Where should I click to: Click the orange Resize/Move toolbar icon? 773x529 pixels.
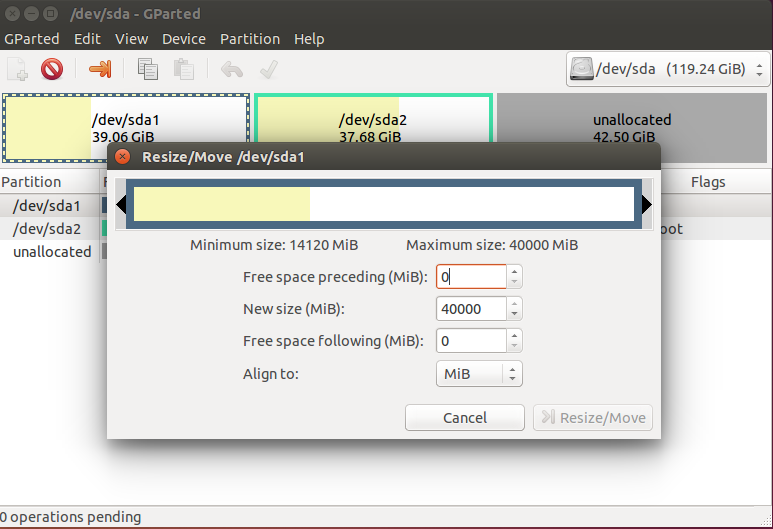point(100,69)
